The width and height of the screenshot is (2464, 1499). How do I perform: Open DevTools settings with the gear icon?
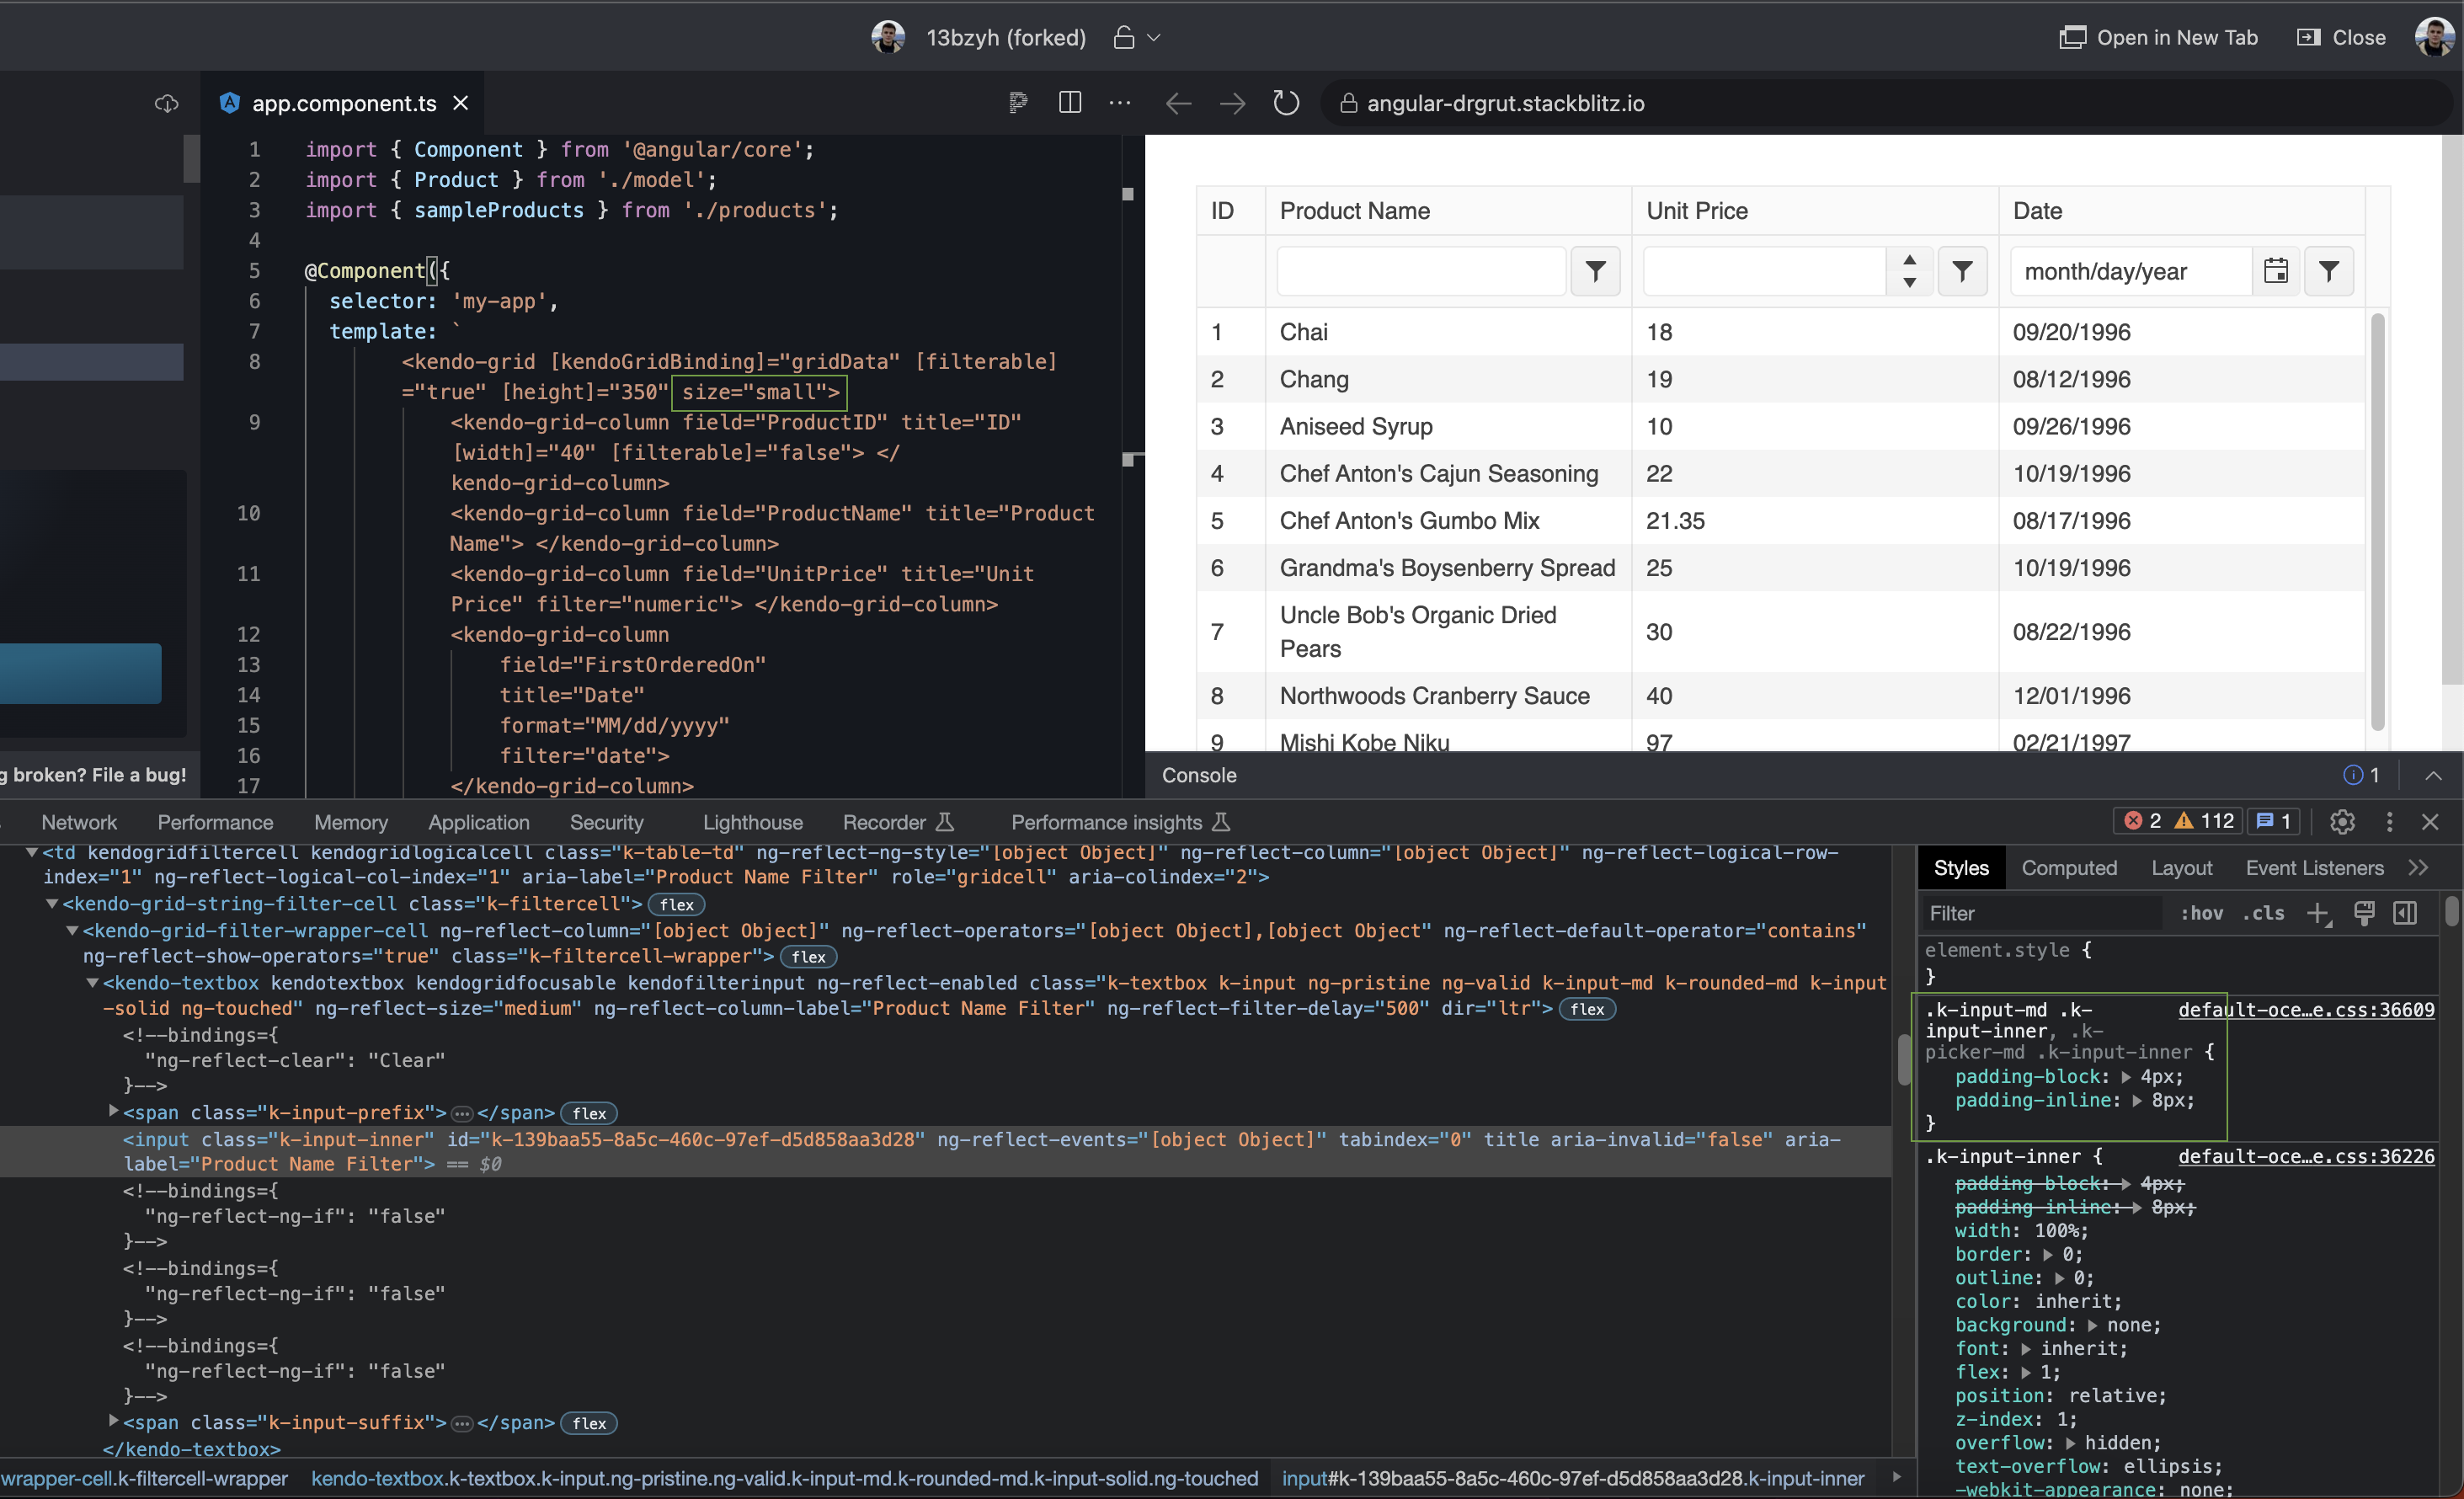2342,821
